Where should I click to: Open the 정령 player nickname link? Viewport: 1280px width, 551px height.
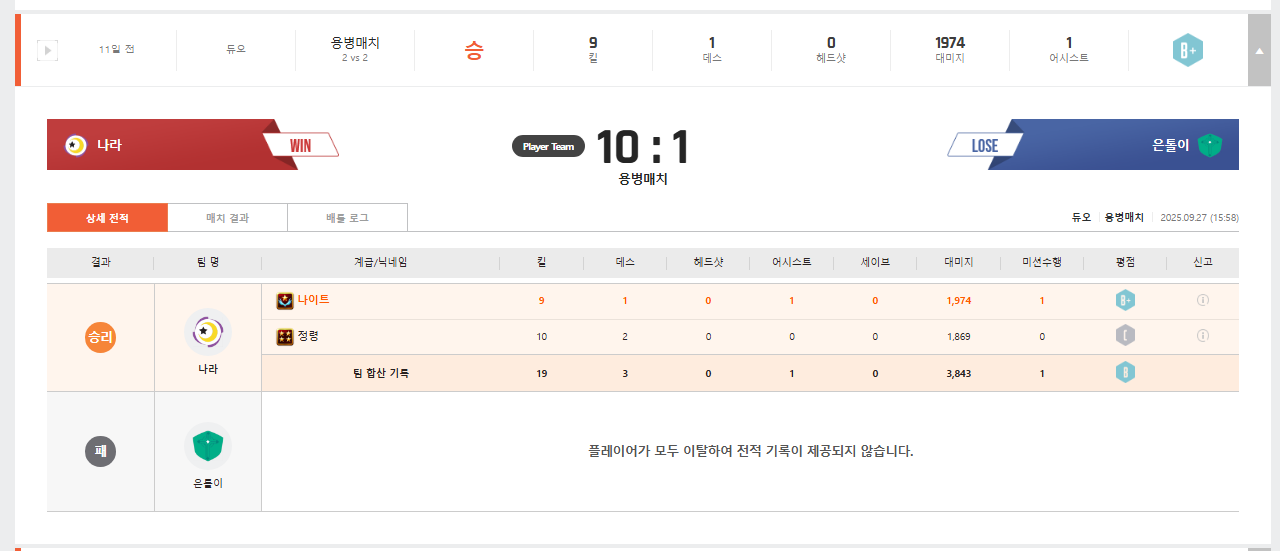point(308,336)
